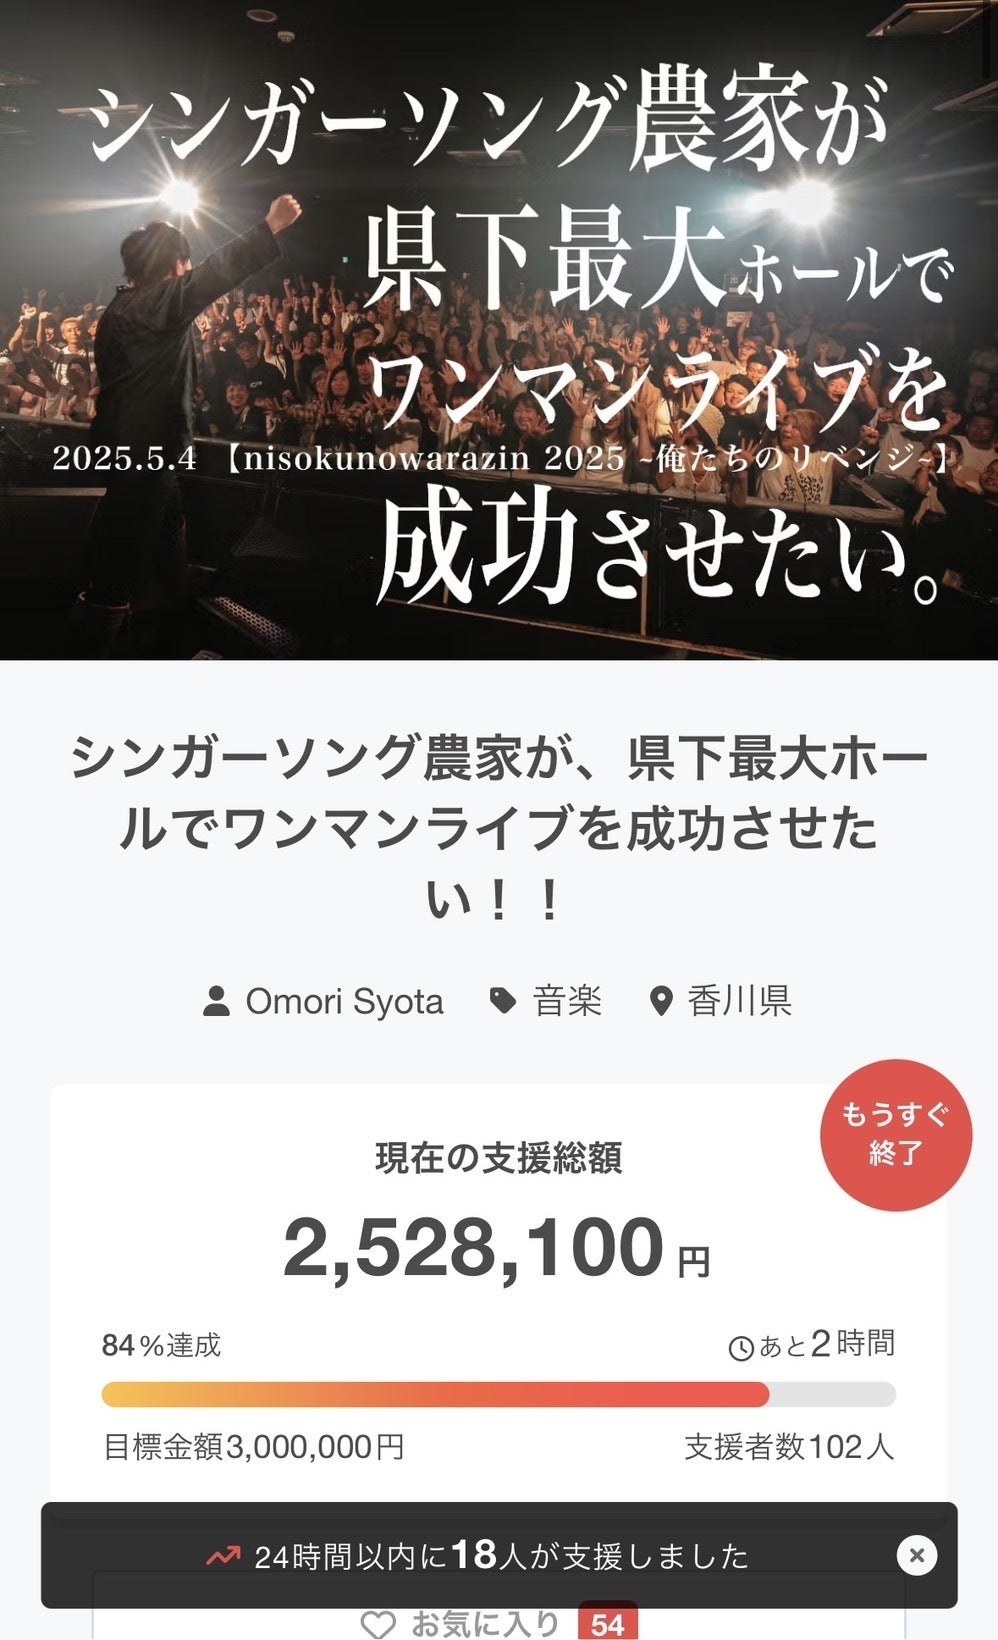Click the total amount 2,528,100円
The image size is (998, 1640).
pos(497,1249)
